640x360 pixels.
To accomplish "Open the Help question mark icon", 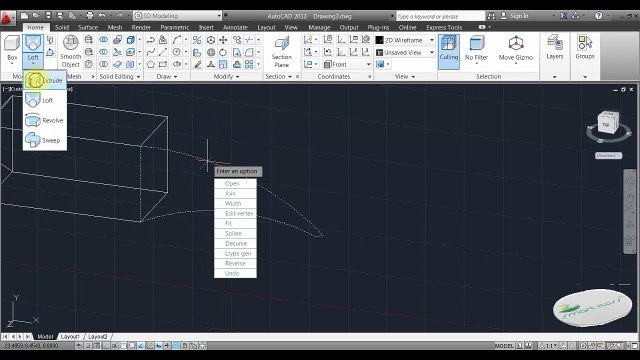I will tap(598, 16).
